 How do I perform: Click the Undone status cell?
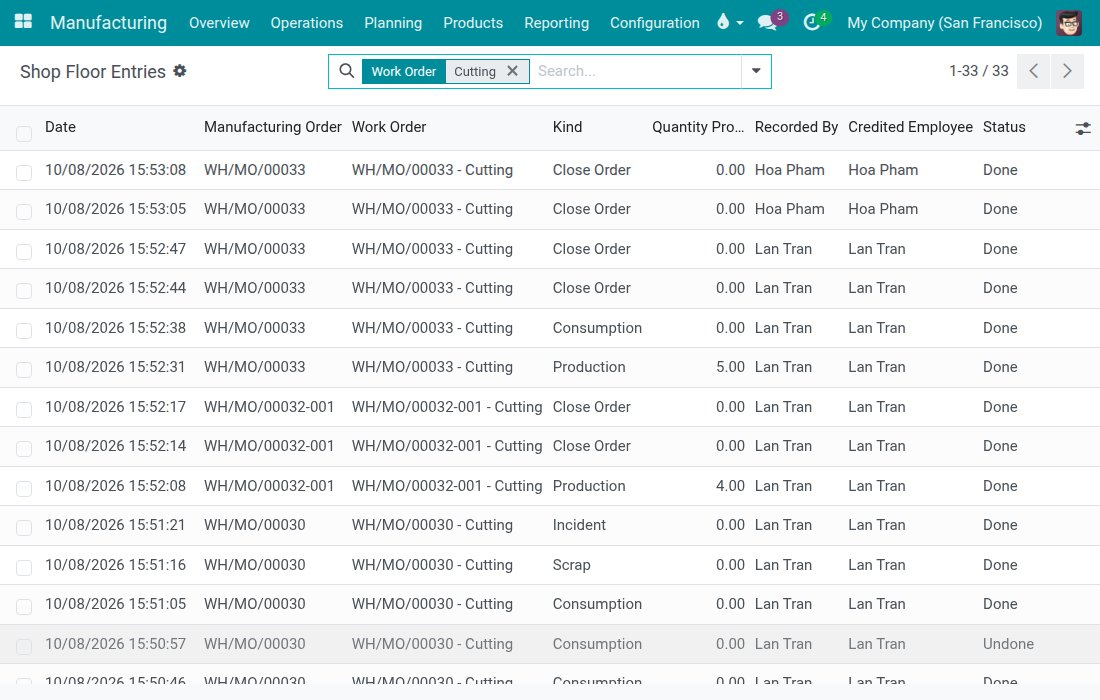[1008, 644]
